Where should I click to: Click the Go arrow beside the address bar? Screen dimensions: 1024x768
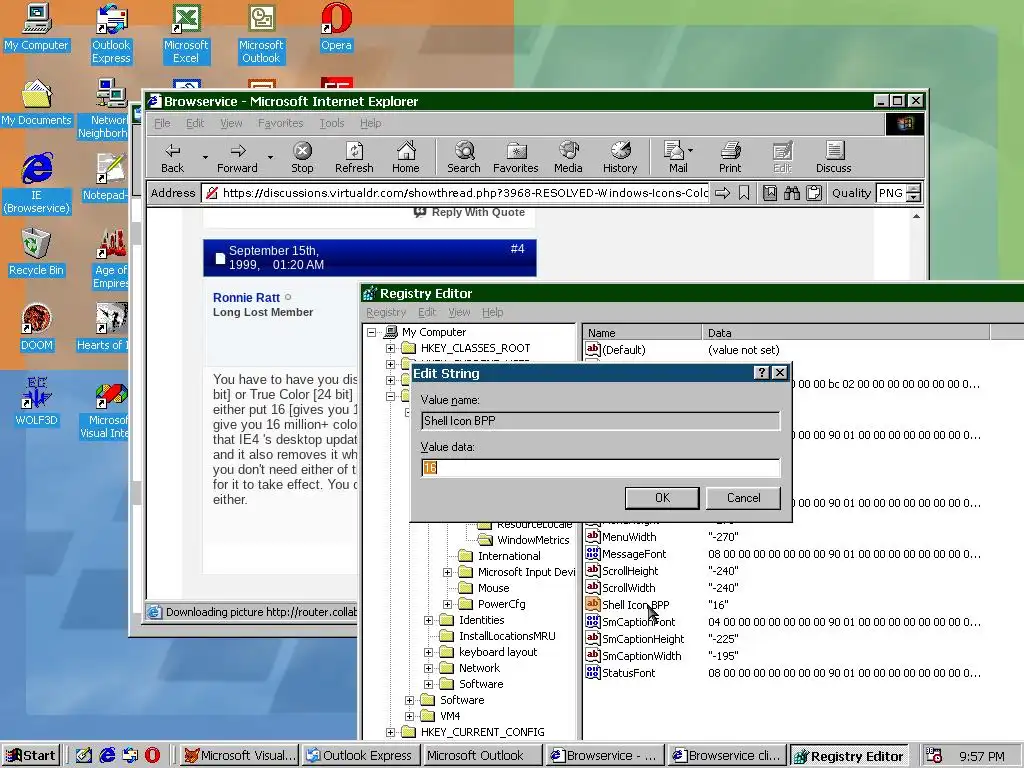(722, 193)
